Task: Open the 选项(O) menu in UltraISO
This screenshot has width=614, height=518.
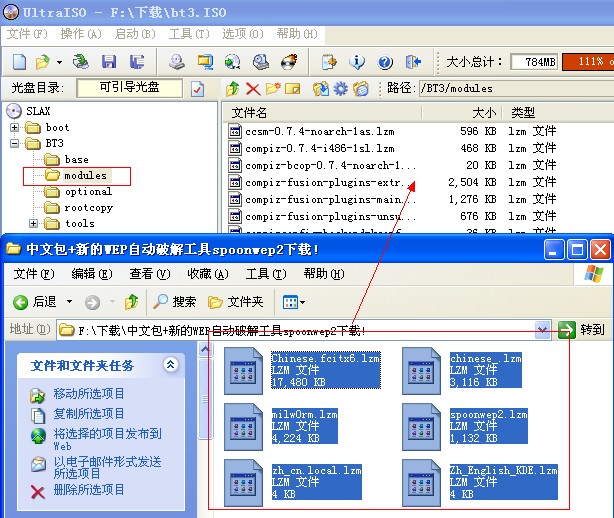Action: (x=243, y=34)
